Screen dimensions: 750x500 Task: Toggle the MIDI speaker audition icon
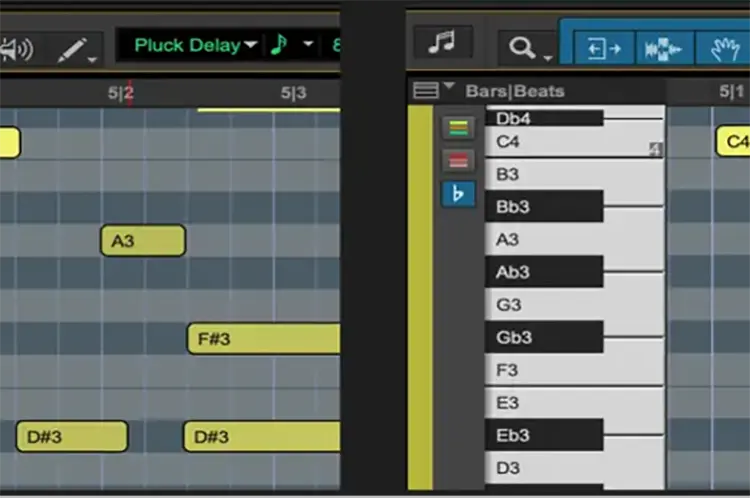(16, 49)
